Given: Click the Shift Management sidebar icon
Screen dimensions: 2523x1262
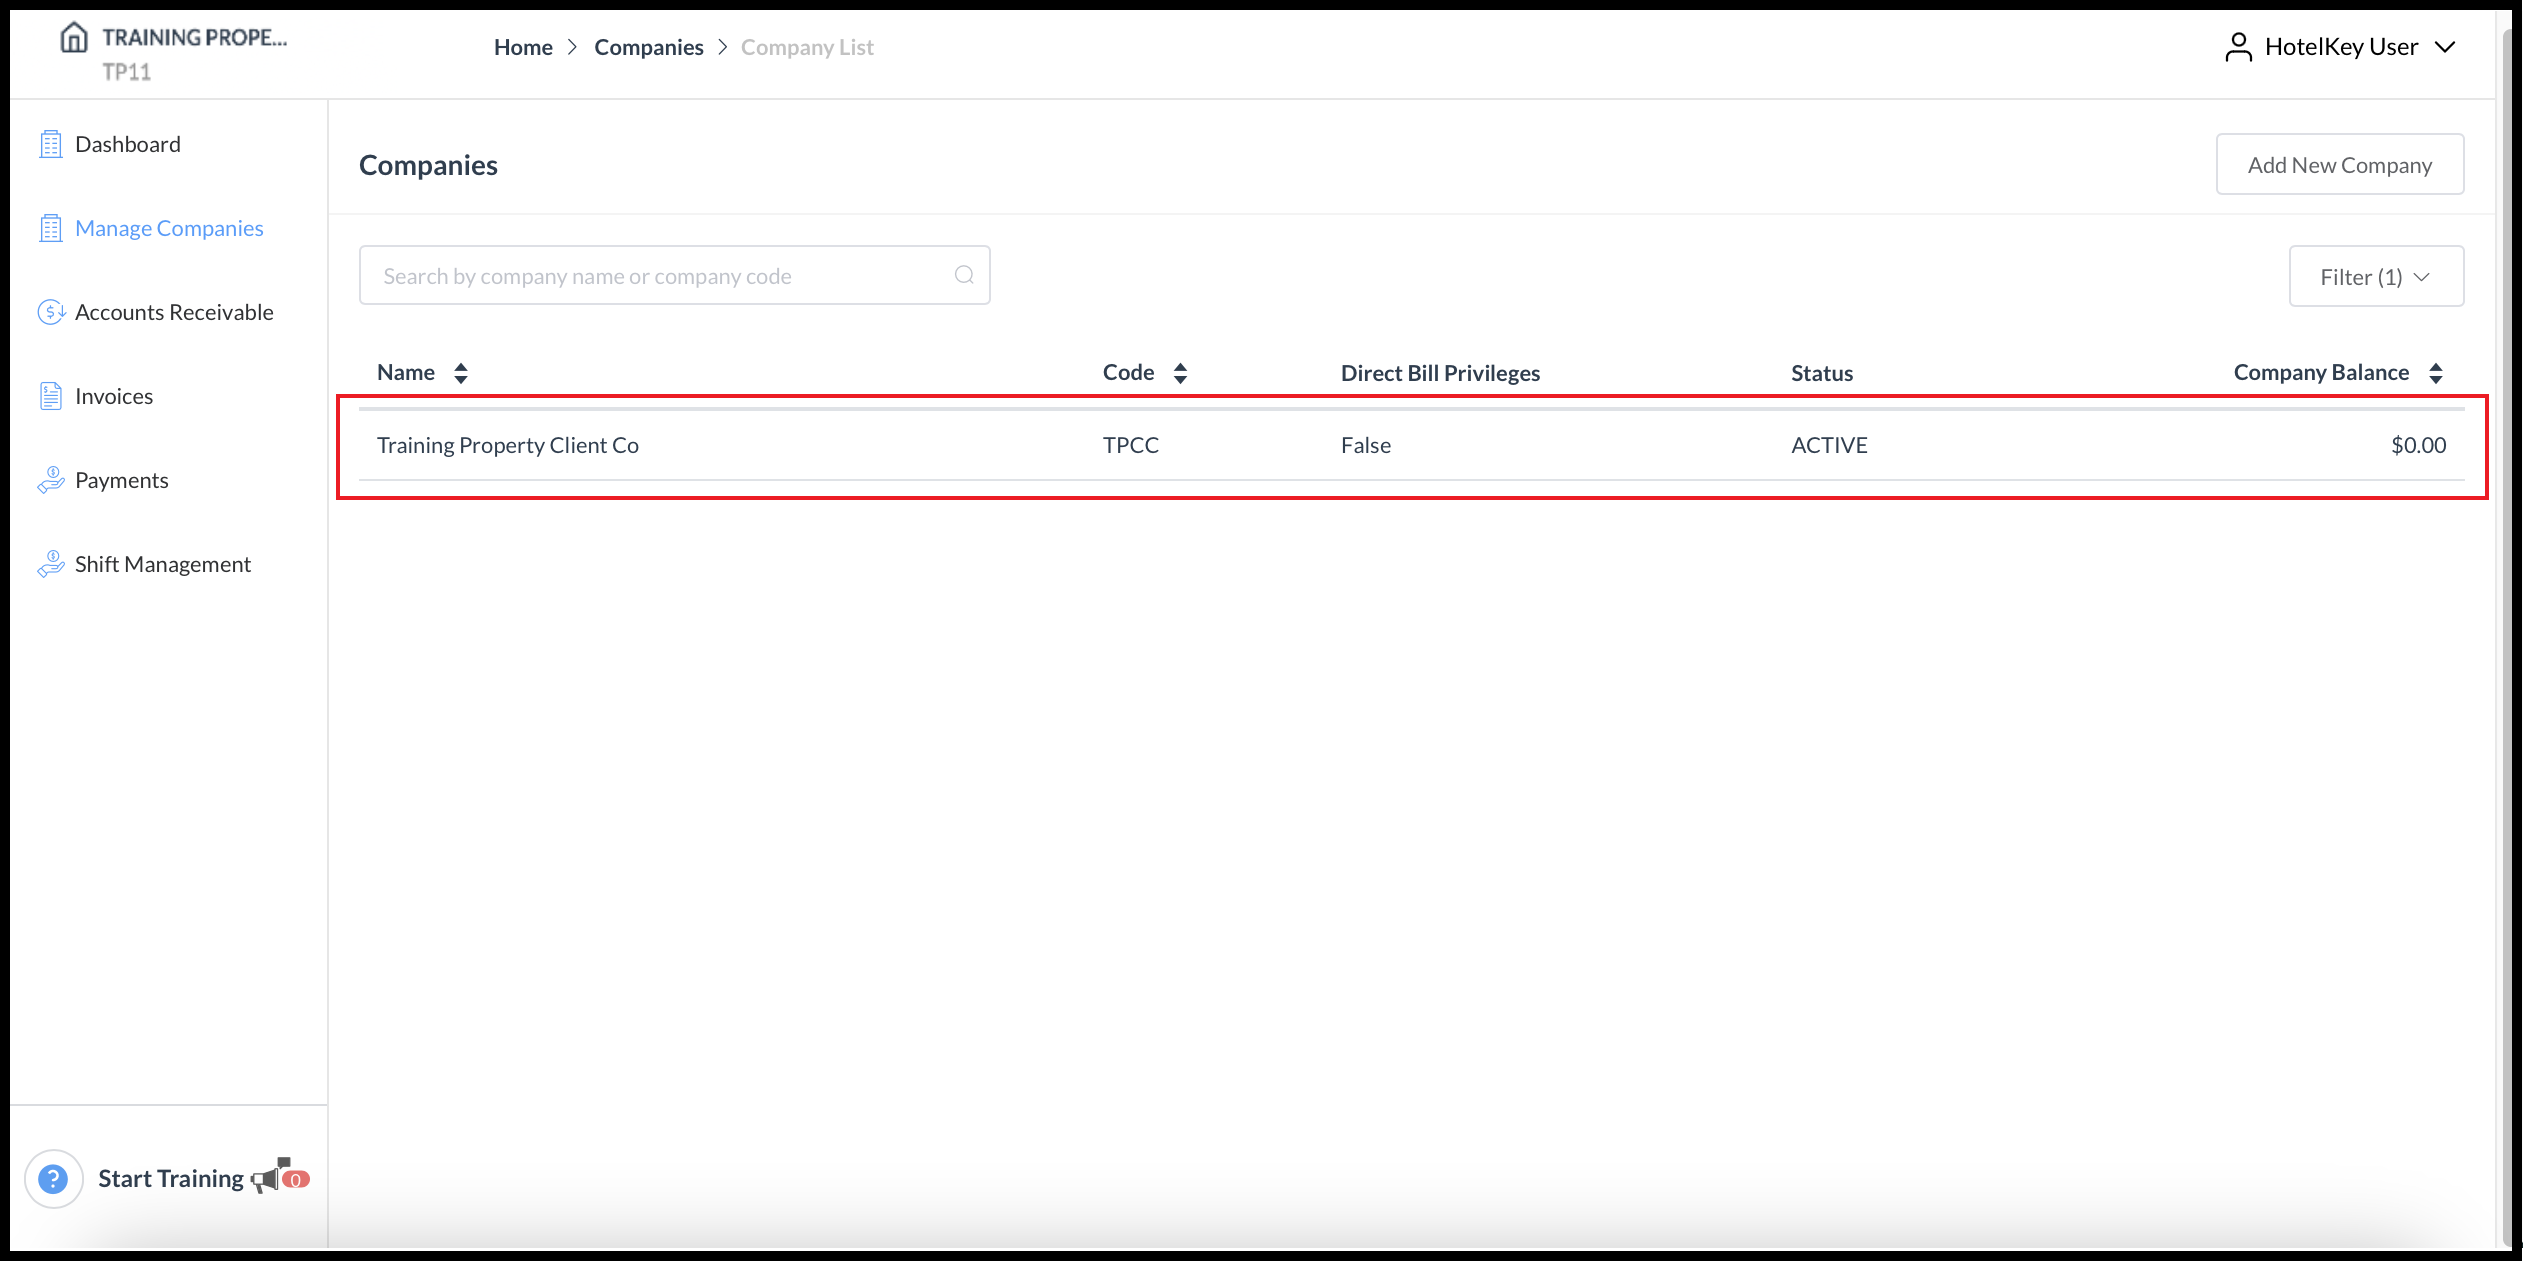Looking at the screenshot, I should click(50, 565).
